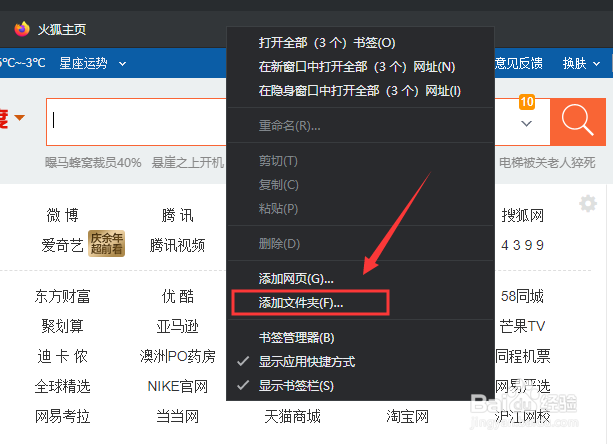Click the 庆余年超前看 promo badge
Screen dimensions: 613x444
coord(106,243)
